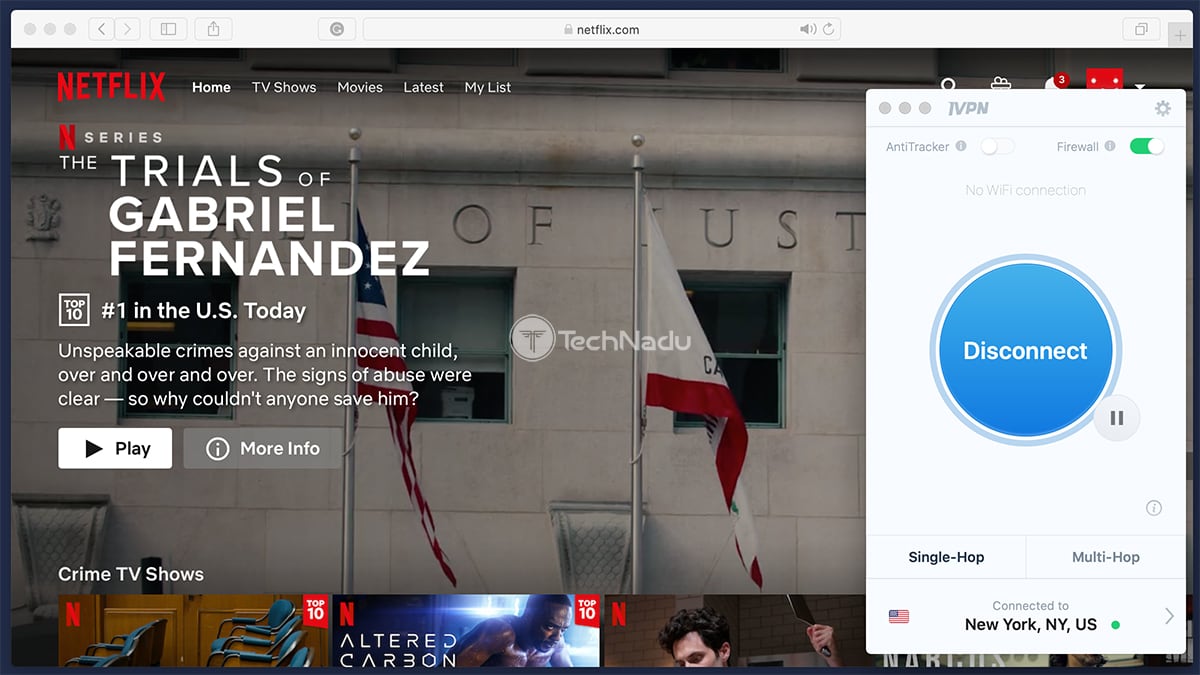Image resolution: width=1200 pixels, height=675 pixels.
Task: Reload the page in Safari
Action: pos(828,29)
